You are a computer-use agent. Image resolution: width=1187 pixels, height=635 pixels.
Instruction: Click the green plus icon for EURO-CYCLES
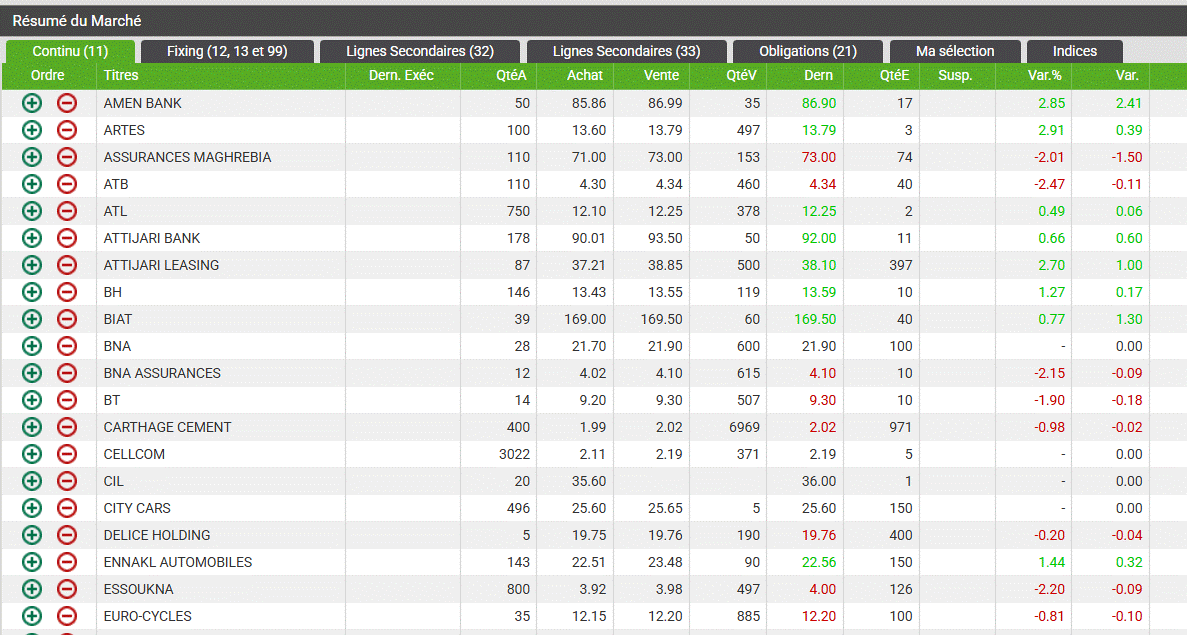point(32,616)
